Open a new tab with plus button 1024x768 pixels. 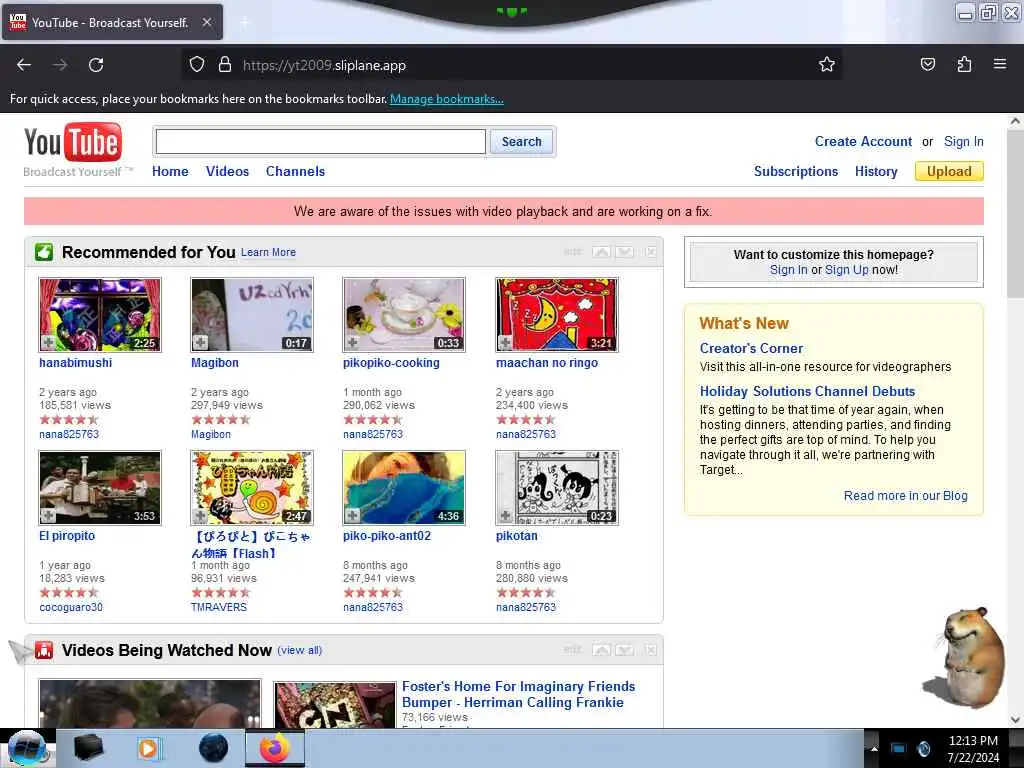pos(244,23)
